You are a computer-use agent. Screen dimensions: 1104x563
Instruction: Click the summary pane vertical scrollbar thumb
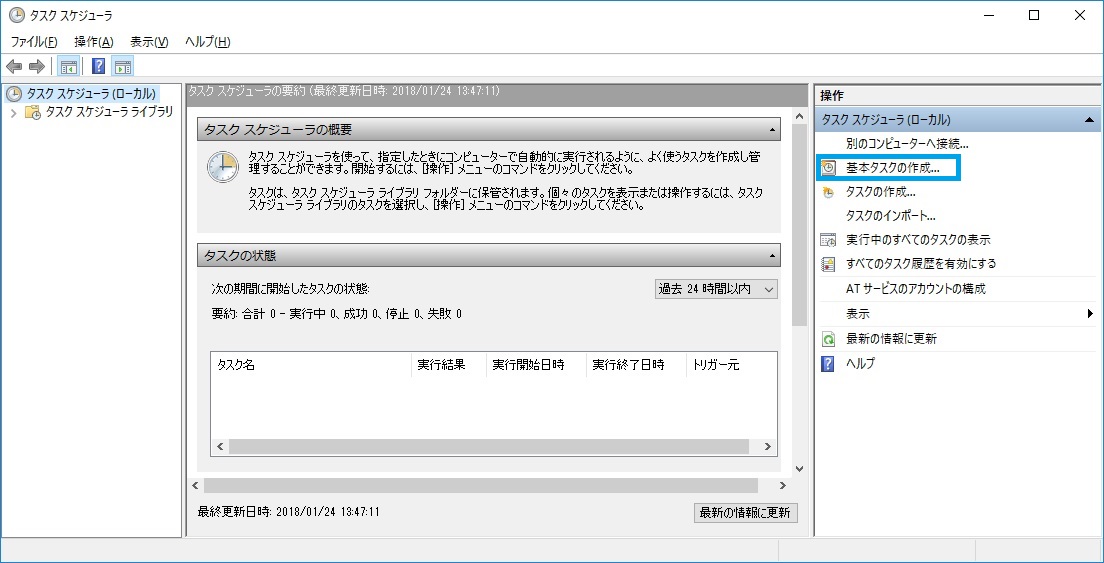(x=799, y=226)
